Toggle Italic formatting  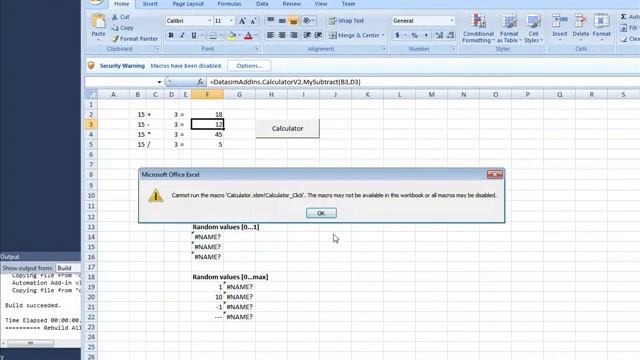click(x=182, y=36)
